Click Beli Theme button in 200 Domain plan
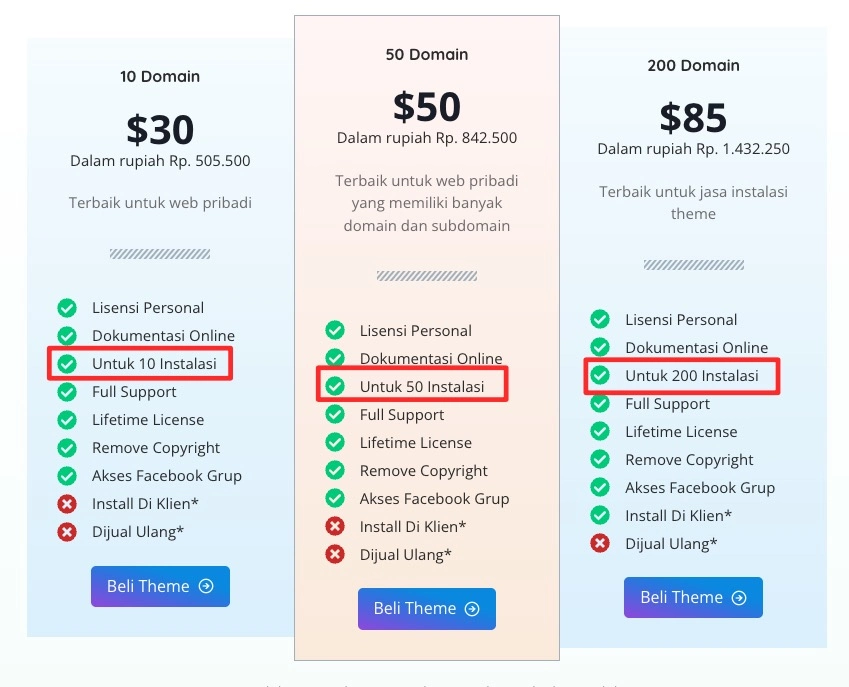Image resolution: width=849 pixels, height=687 pixels. 693,598
